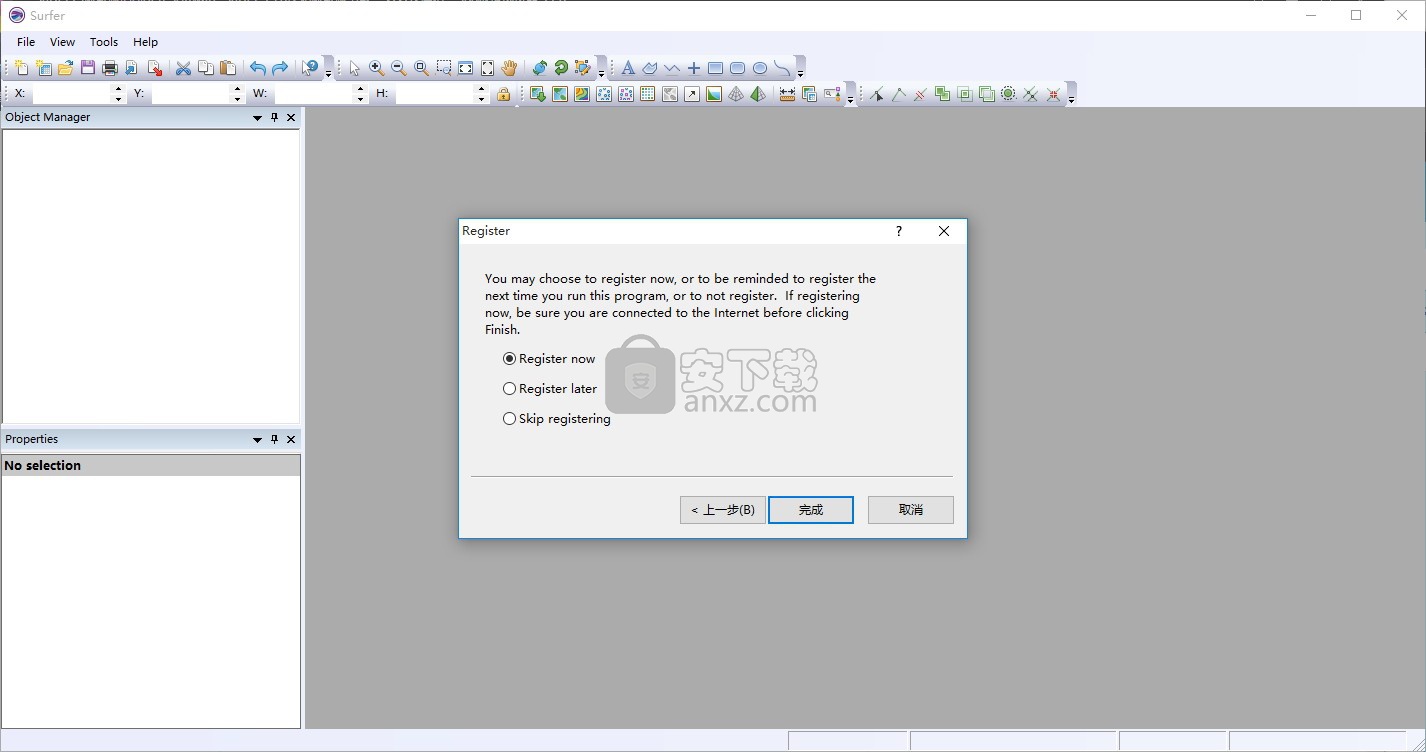Open a file with the folder icon

coord(66,68)
